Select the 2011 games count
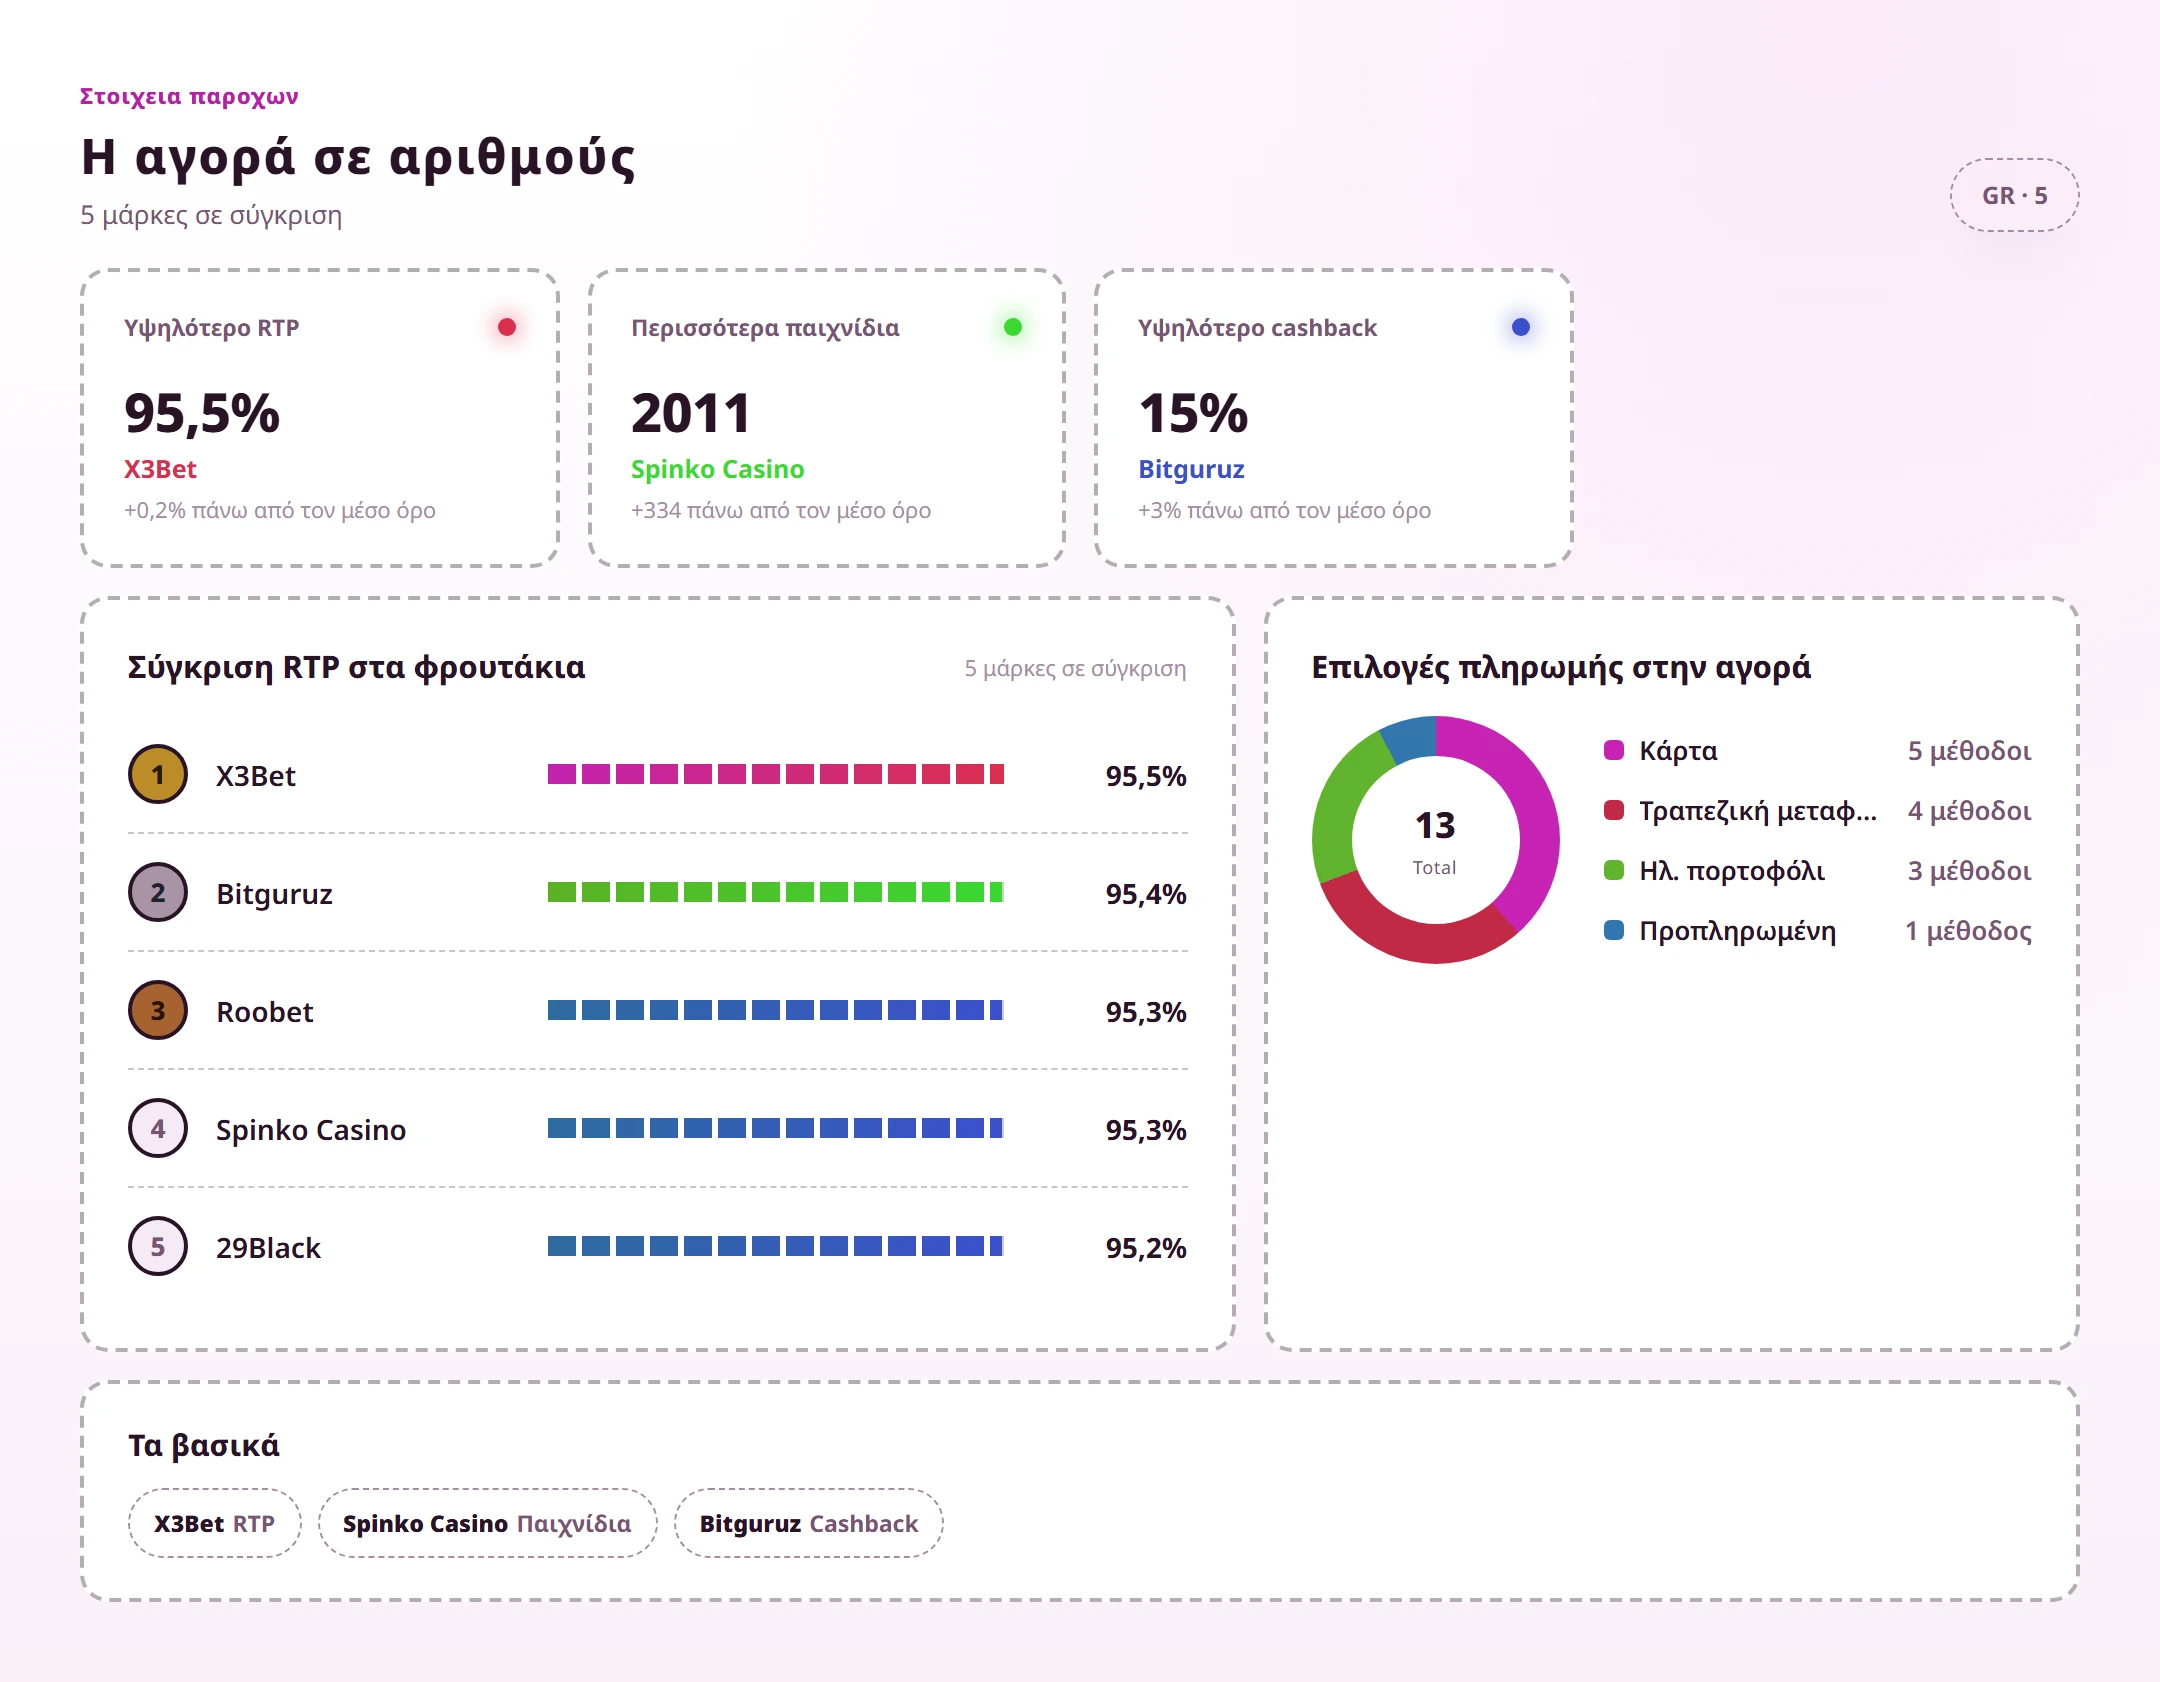This screenshot has height=1682, width=2160. (x=691, y=414)
